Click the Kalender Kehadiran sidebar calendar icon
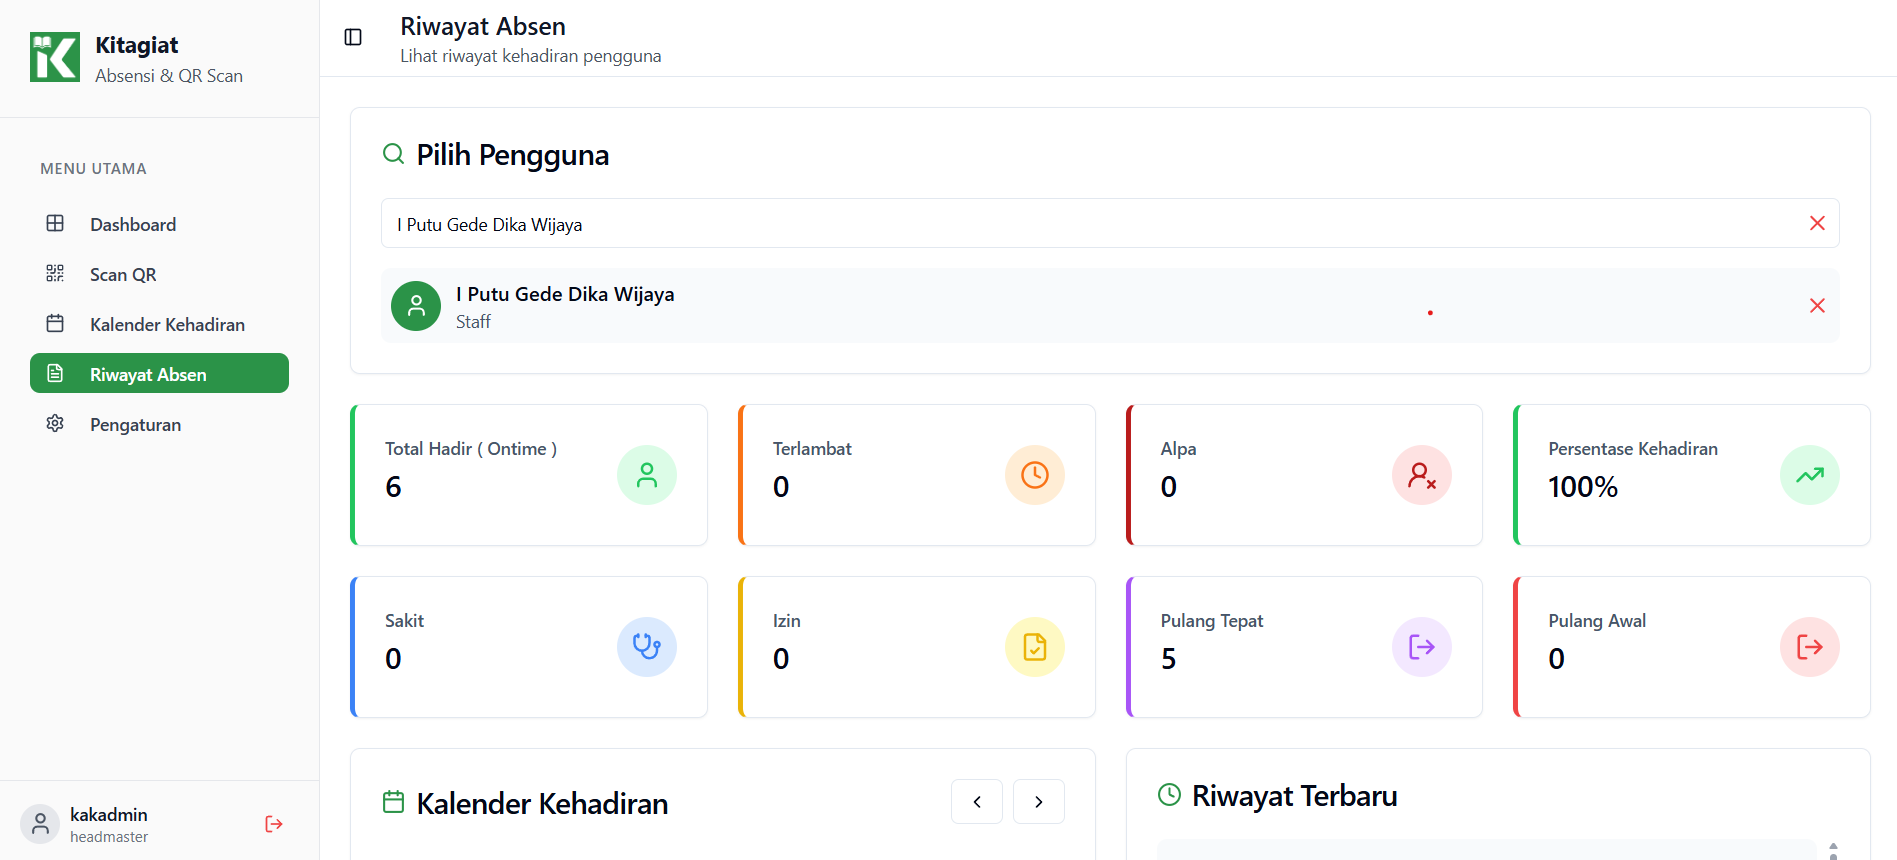 pos(55,323)
